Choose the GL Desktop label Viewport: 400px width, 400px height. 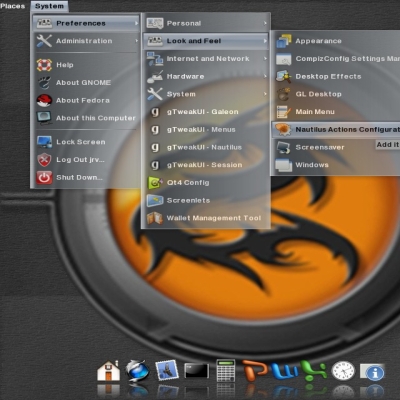click(x=318, y=94)
